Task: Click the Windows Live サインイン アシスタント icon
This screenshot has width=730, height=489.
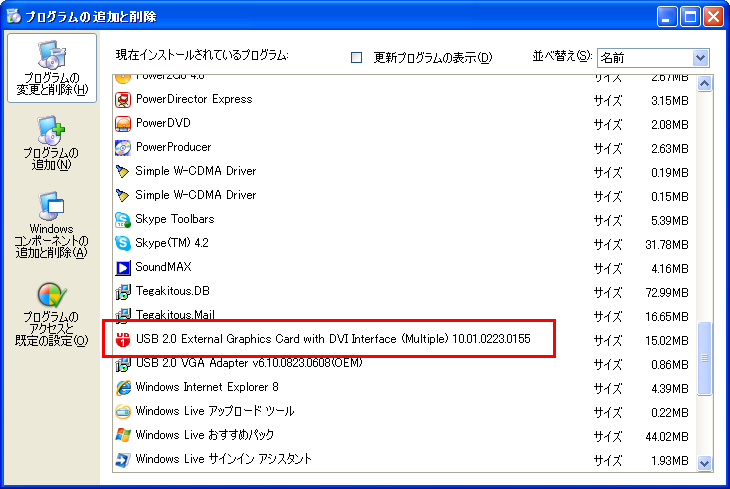Action: point(123,460)
